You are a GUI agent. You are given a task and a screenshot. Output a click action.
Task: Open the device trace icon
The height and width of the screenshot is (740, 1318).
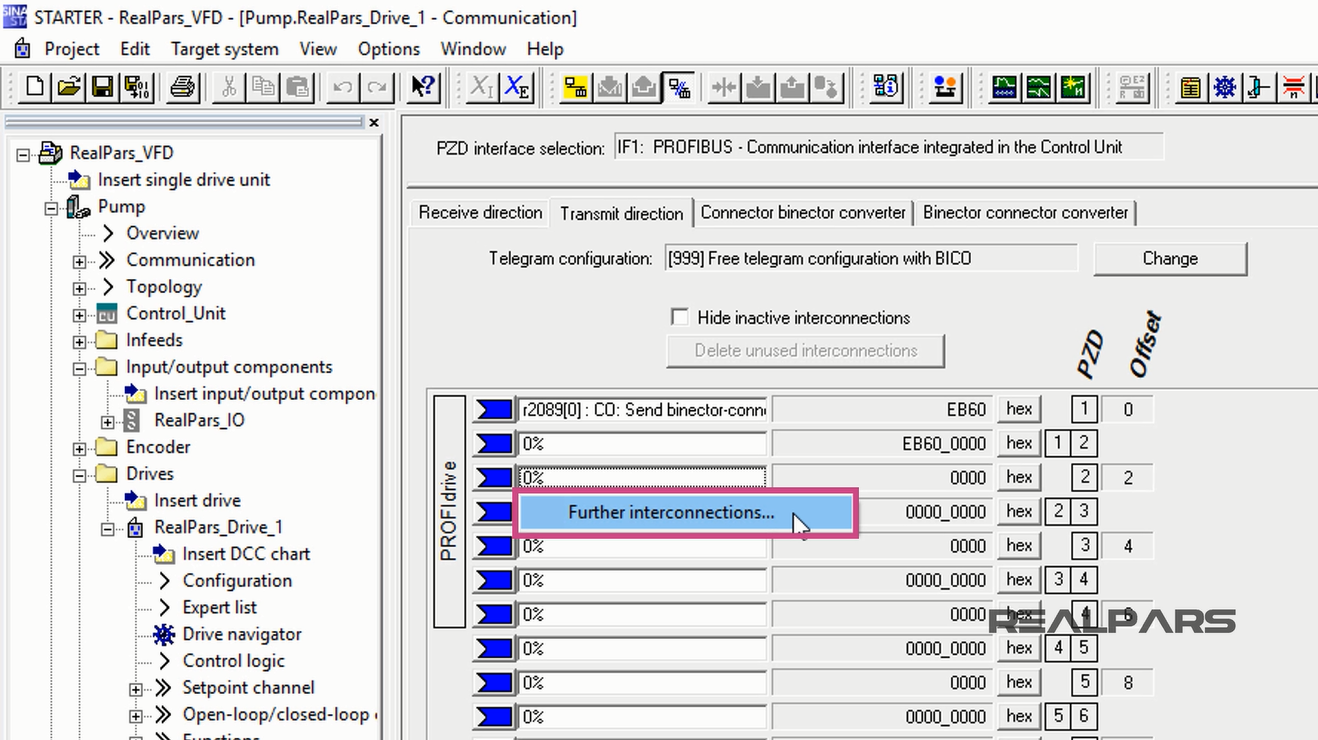click(1005, 87)
